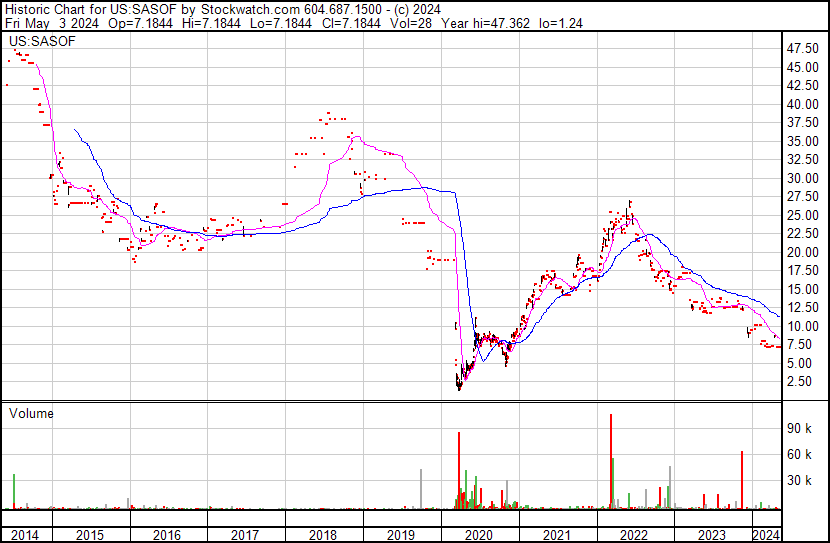Select the 2023 year label
The image size is (830, 543).
coord(712,535)
